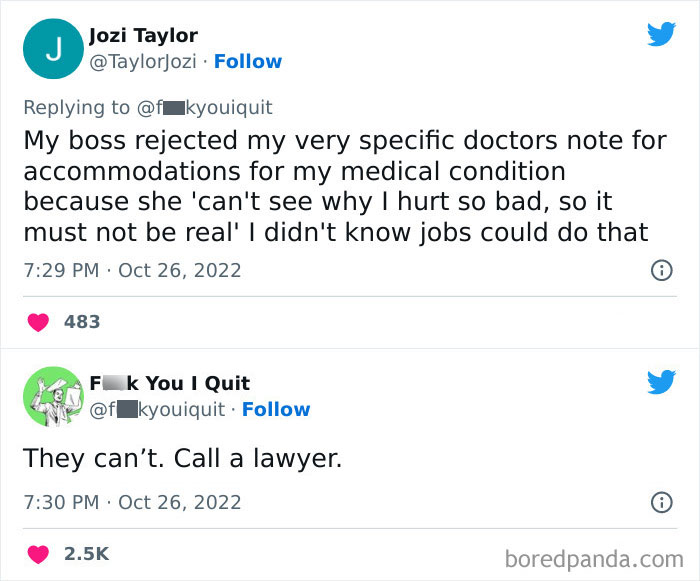
Task: Open the second tweet's account handle
Action: click(x=157, y=410)
